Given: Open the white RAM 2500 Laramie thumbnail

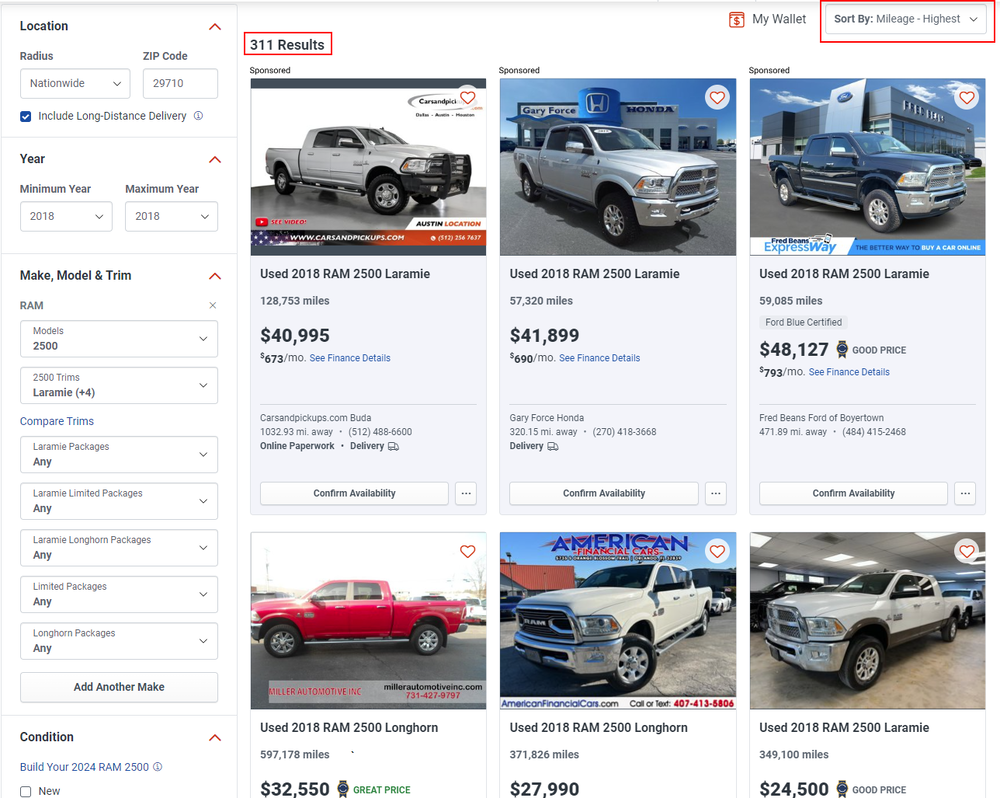Looking at the screenshot, I should (867, 621).
